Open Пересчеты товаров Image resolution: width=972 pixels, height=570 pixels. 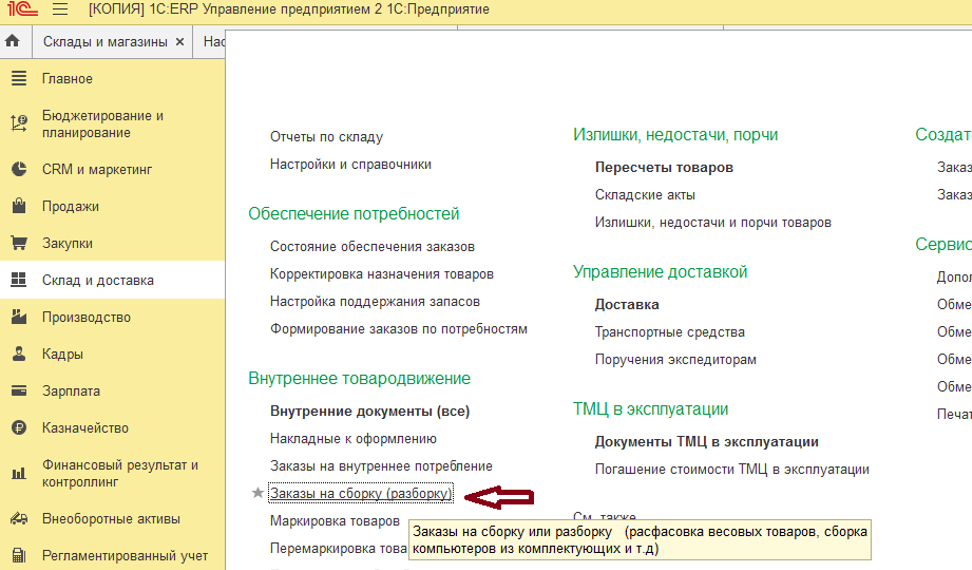[664, 167]
